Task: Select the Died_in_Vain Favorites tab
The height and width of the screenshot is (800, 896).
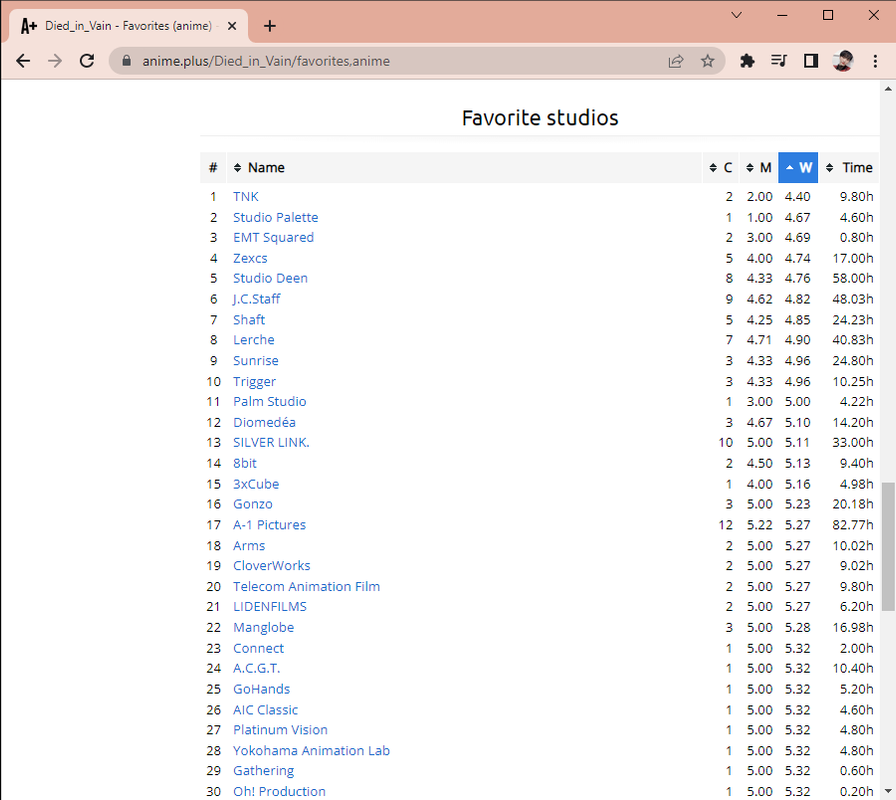Action: pos(129,26)
